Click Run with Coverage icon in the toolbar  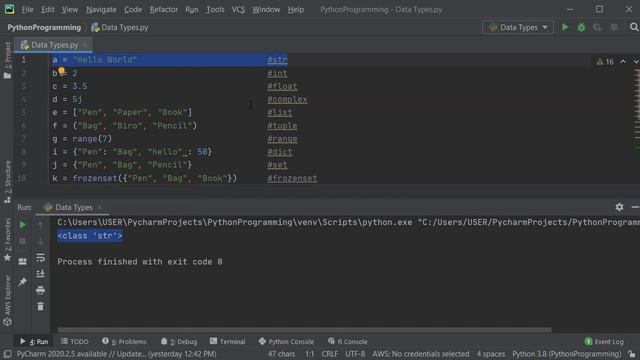(x=598, y=27)
